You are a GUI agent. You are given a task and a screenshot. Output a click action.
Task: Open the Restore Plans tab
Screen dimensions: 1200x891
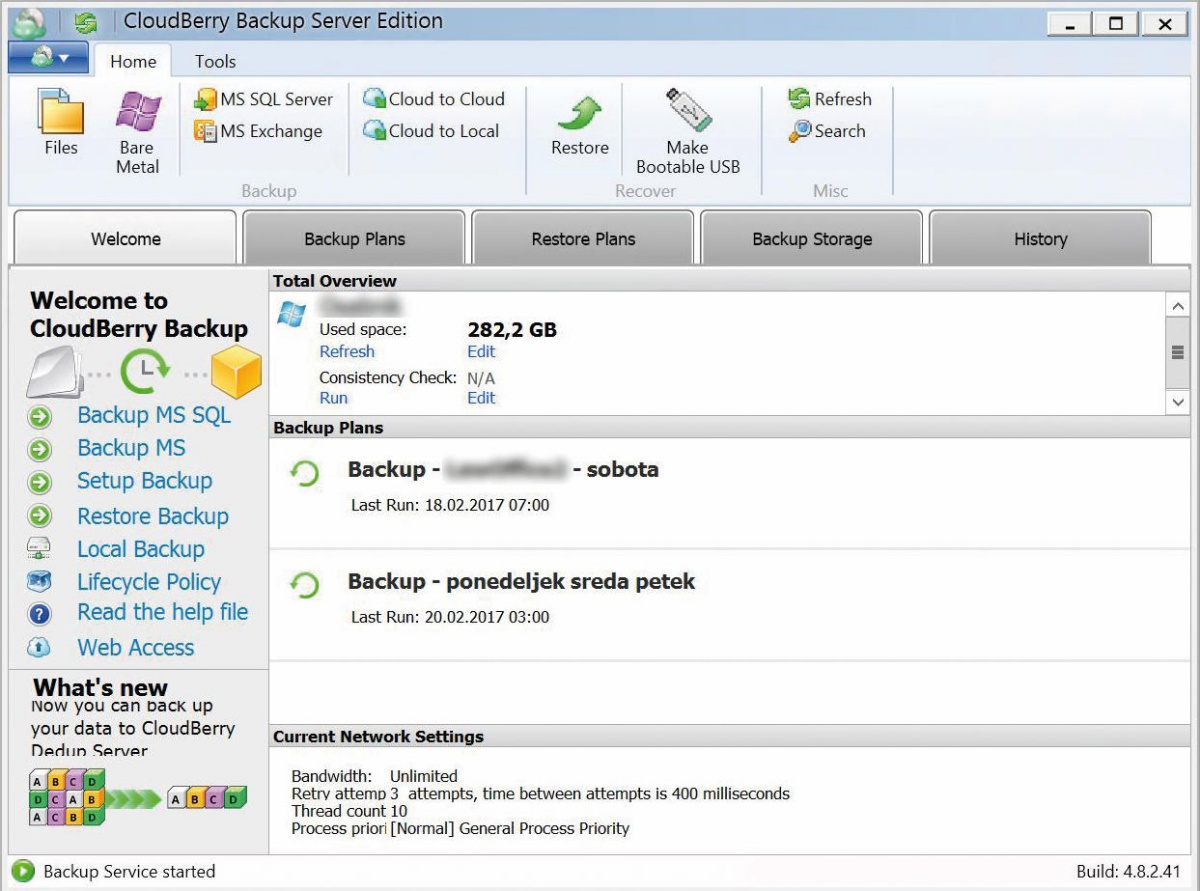[583, 239]
